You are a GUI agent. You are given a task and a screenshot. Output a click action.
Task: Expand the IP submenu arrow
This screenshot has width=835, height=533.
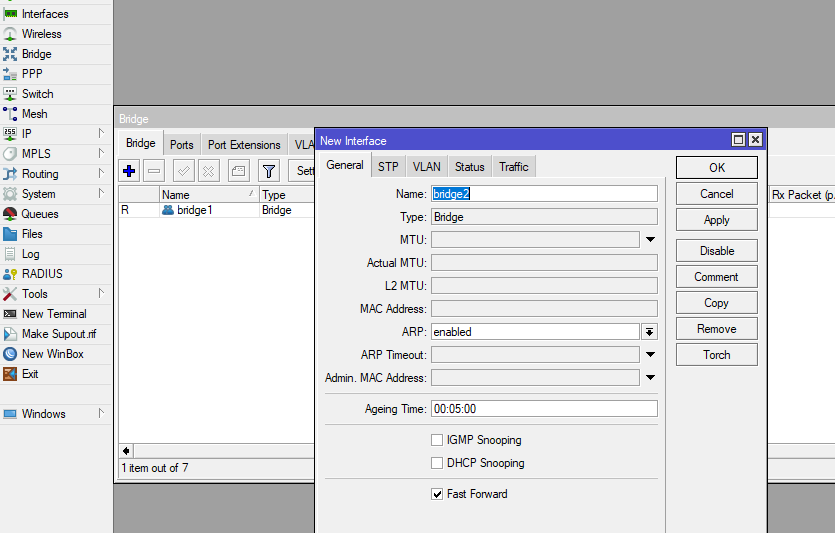pyautogui.click(x=101, y=133)
